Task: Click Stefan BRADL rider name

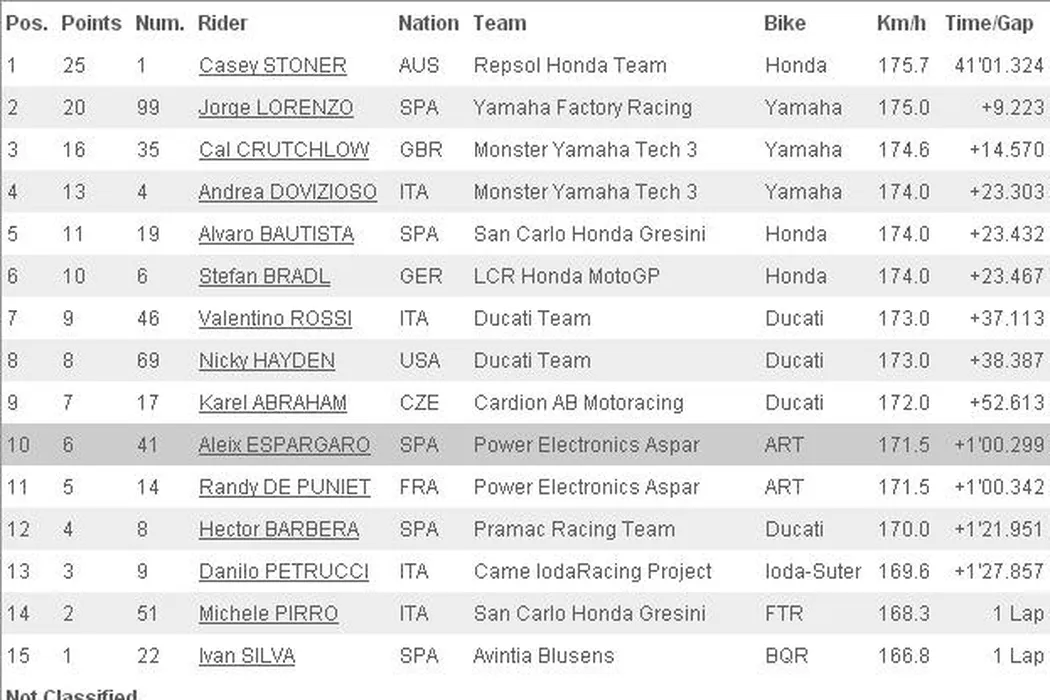Action: click(x=264, y=276)
